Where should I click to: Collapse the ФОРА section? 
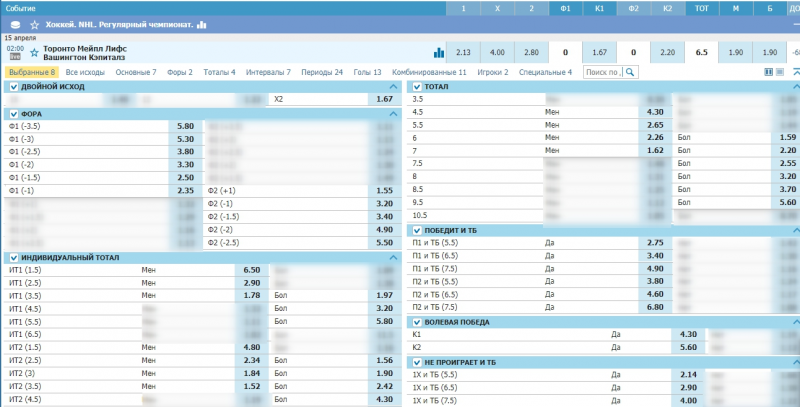tap(394, 114)
